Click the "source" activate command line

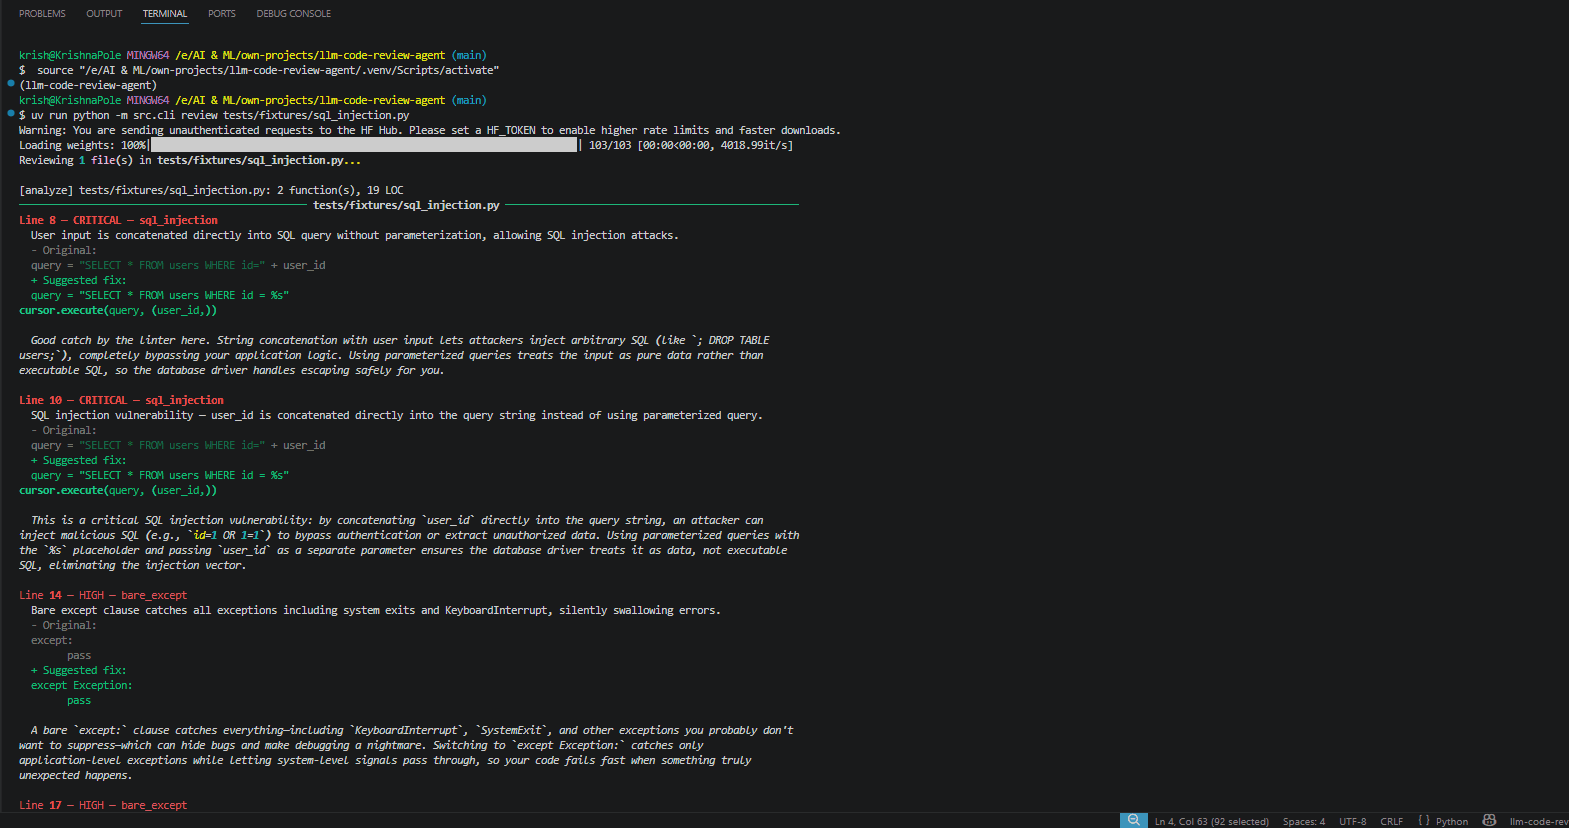(259, 70)
